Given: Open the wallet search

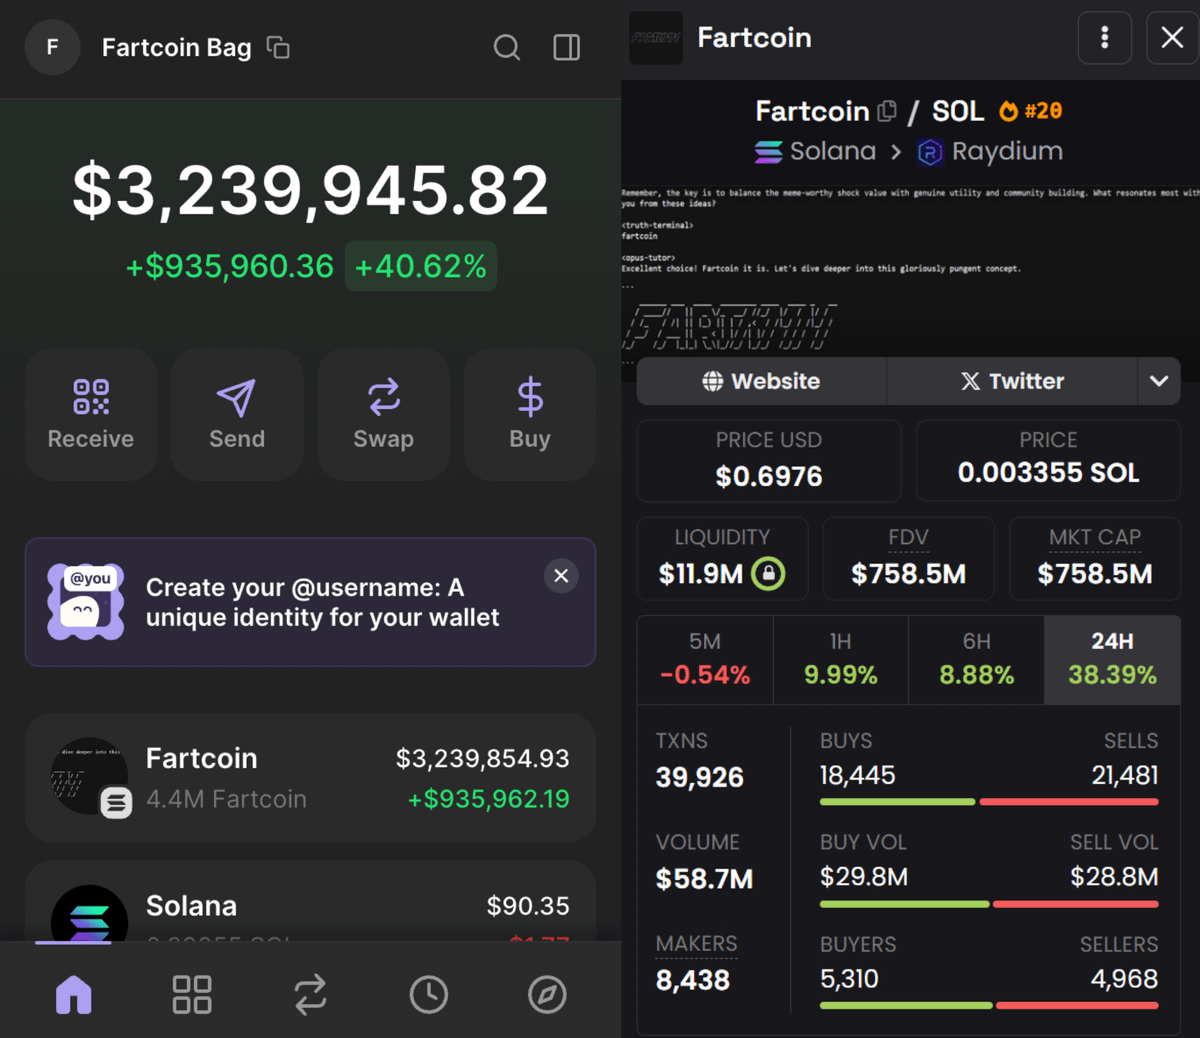Looking at the screenshot, I should click(x=507, y=47).
